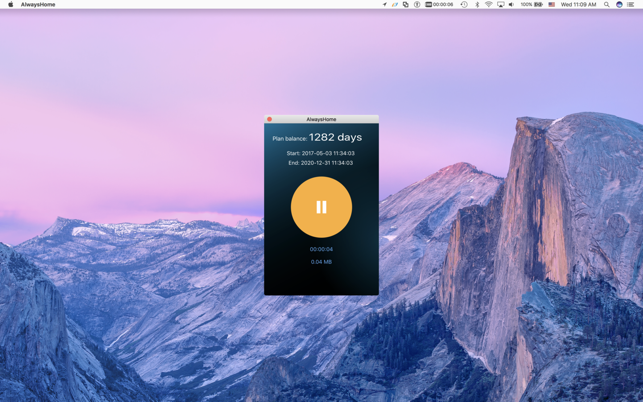Open the AlwaysHome application menu
The width and height of the screenshot is (643, 402).
point(38,5)
